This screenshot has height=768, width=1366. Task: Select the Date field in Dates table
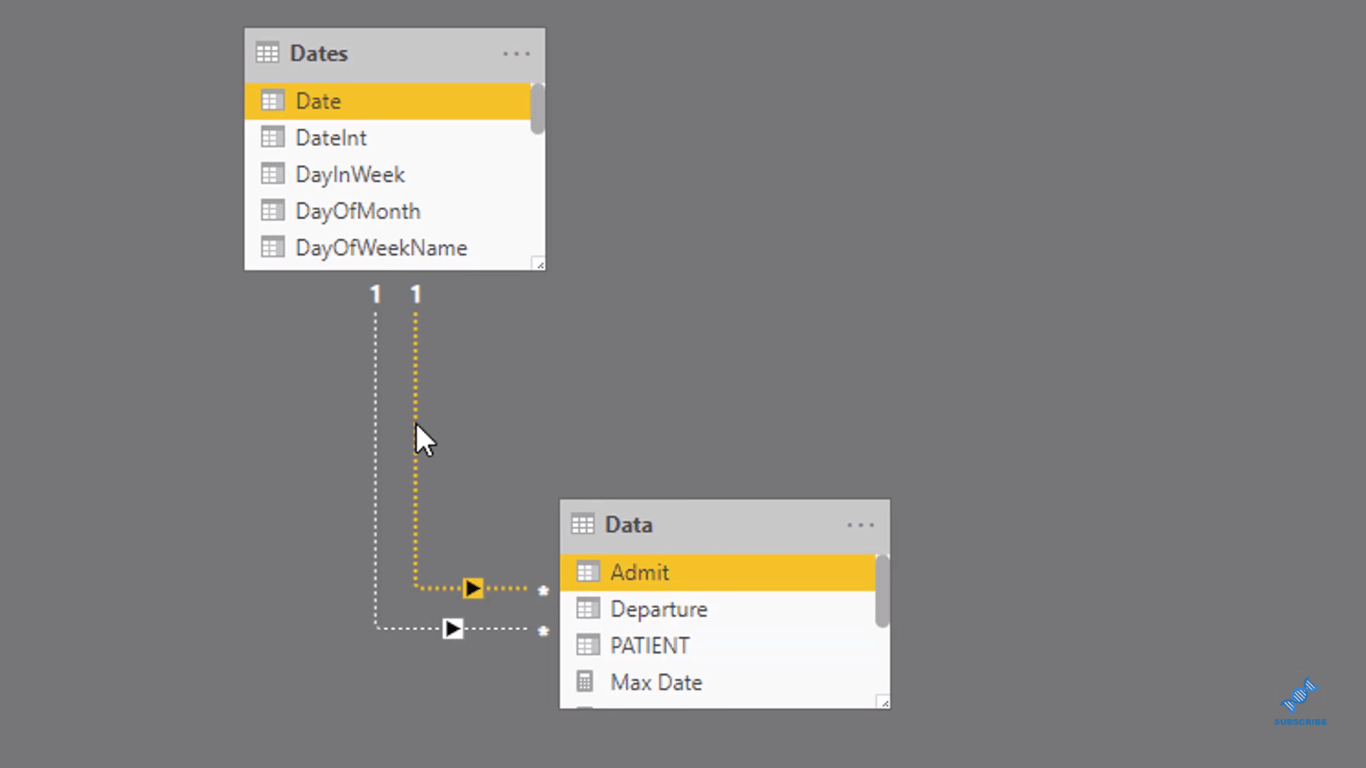[387, 101]
